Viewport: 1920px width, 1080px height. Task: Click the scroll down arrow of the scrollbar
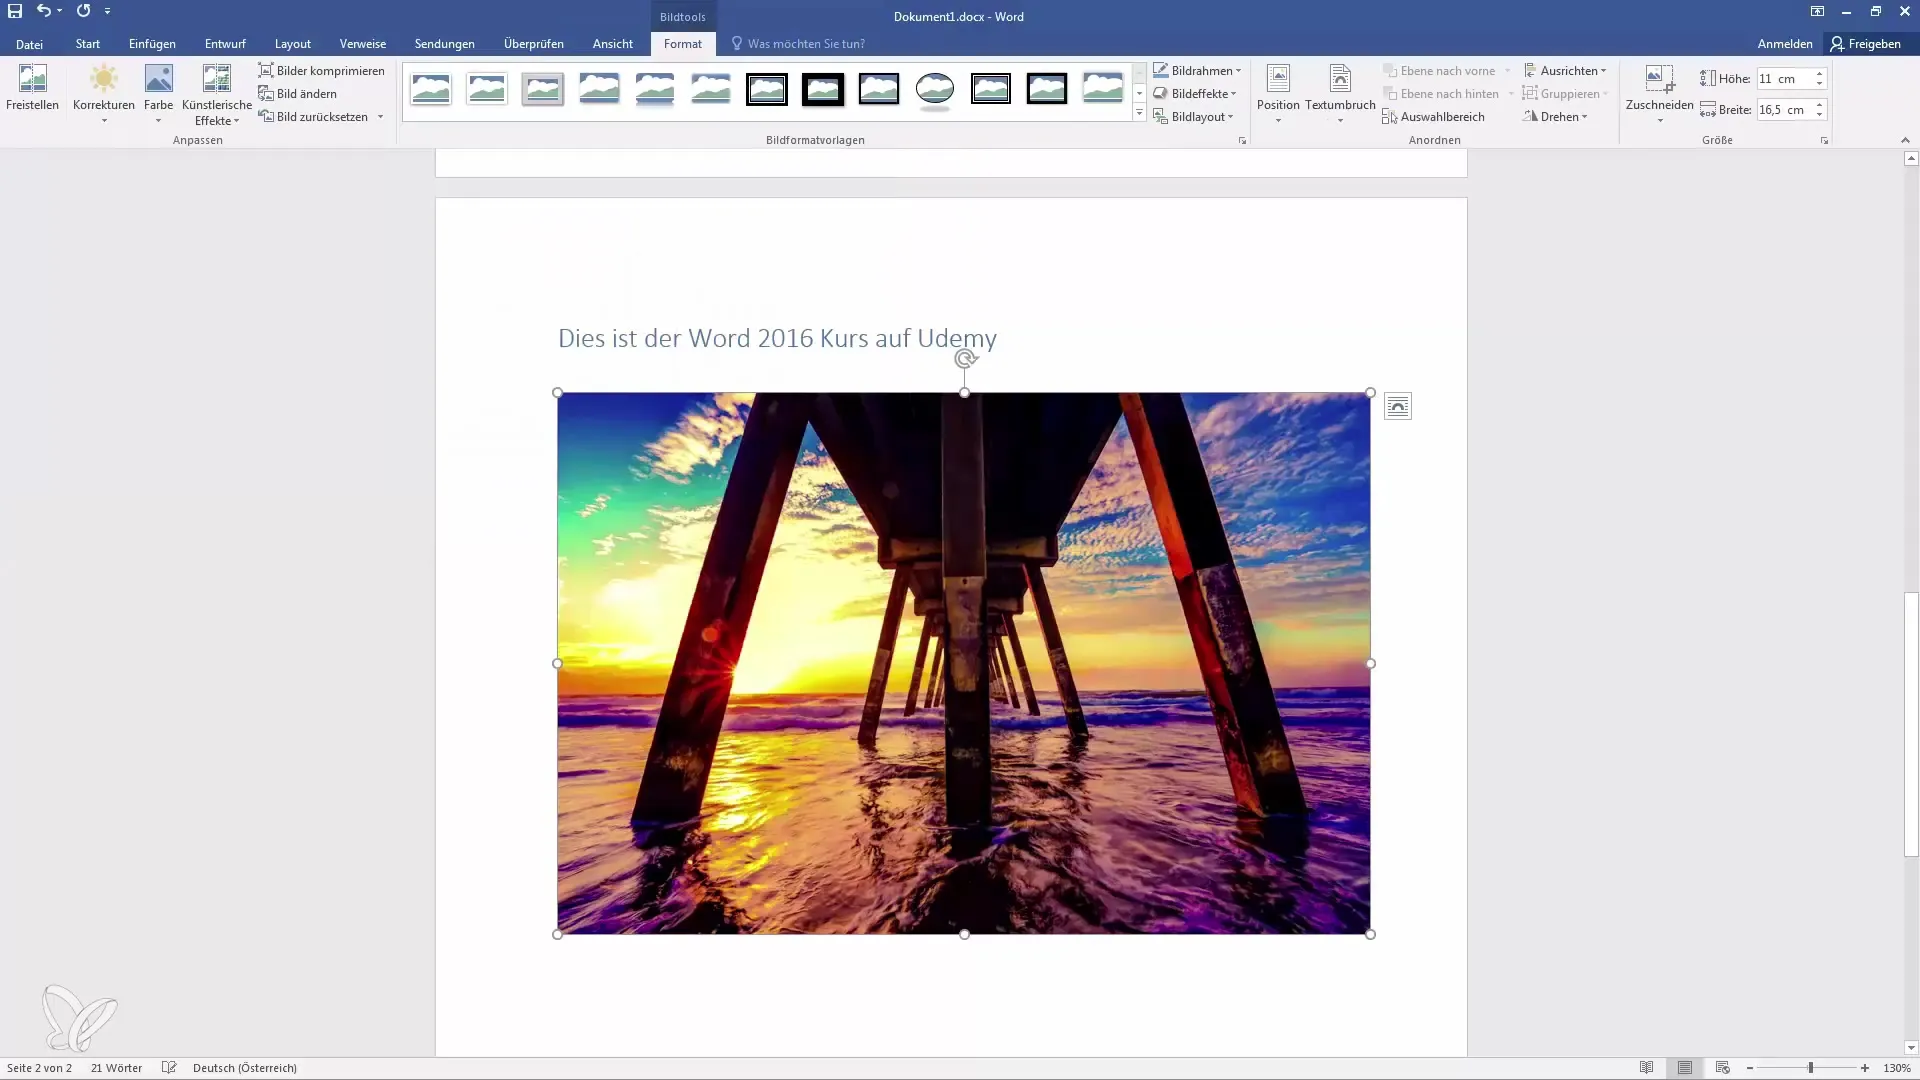point(1911,1048)
